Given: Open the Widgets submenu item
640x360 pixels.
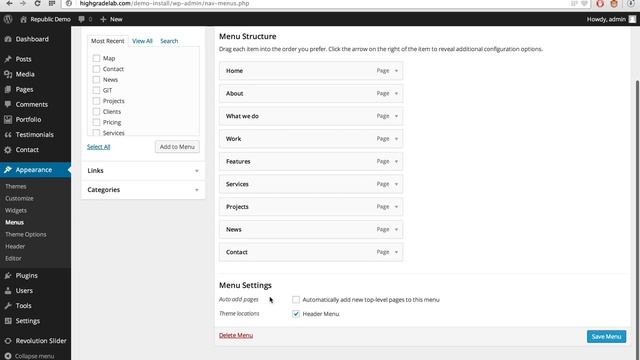Looking at the screenshot, I should tap(16, 211).
